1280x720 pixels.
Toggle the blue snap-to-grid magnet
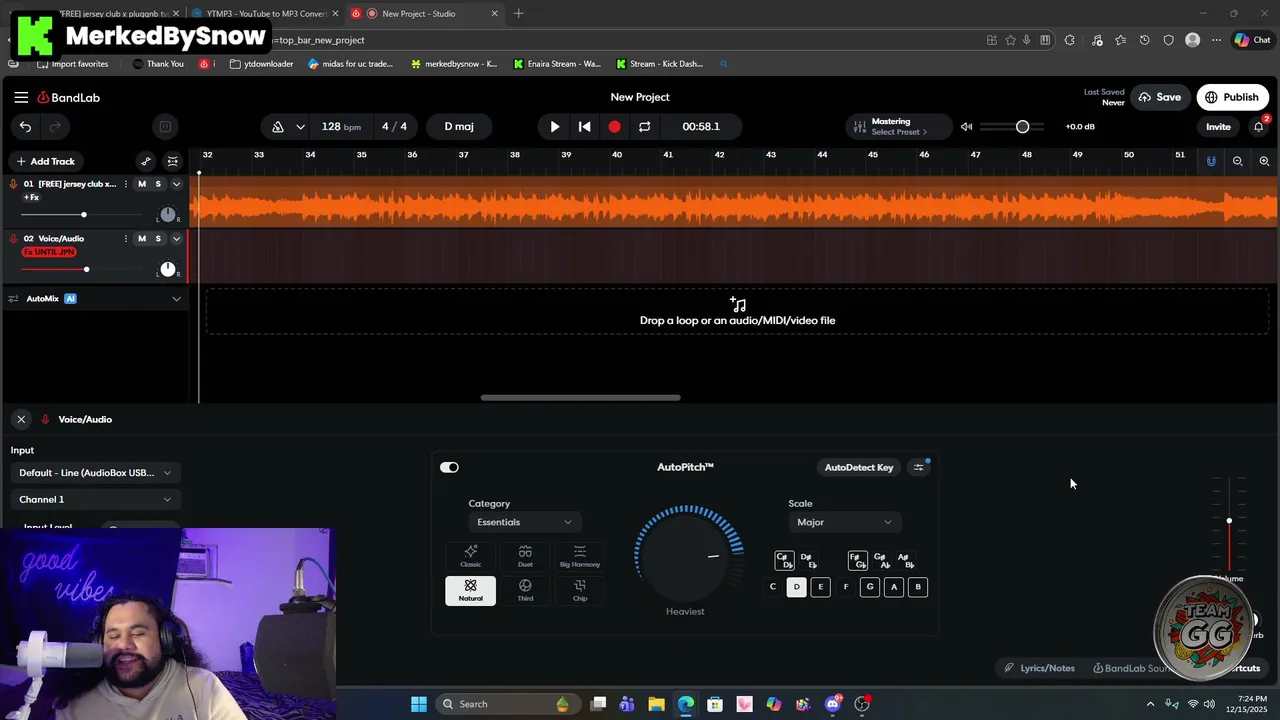[1211, 161]
